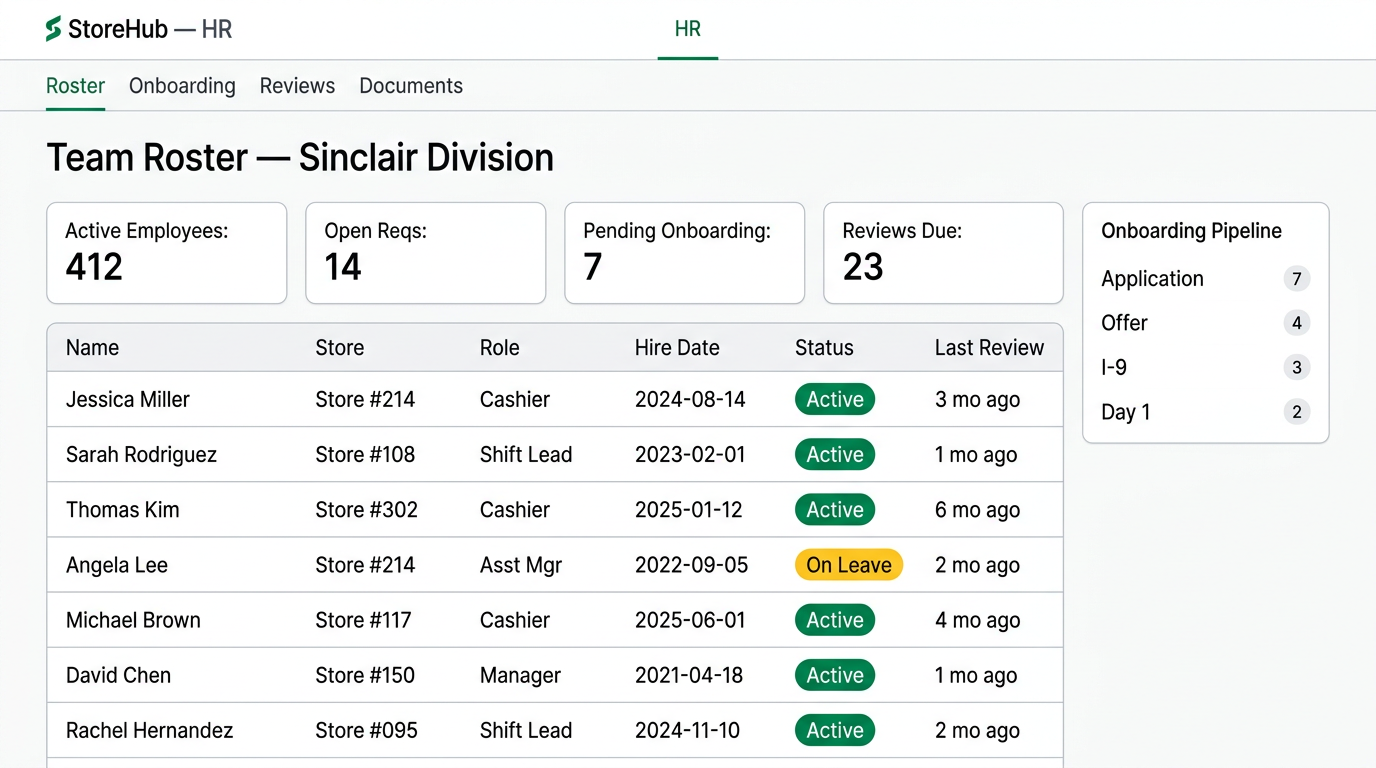Image resolution: width=1376 pixels, height=768 pixels.
Task: Sort by the Store column header
Action: point(340,348)
